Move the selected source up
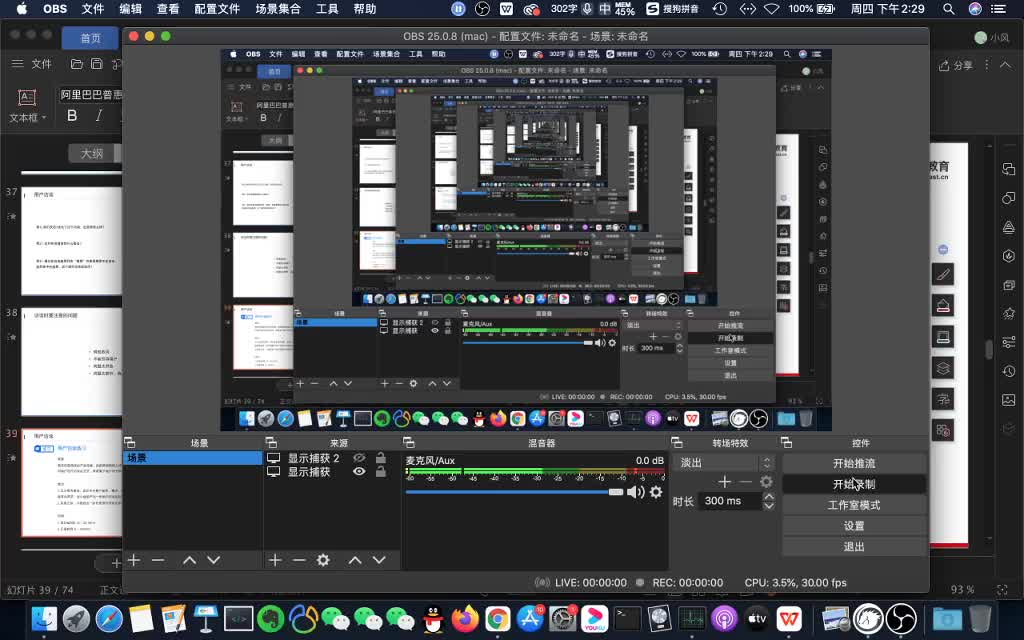The height and width of the screenshot is (640, 1024). [x=355, y=560]
